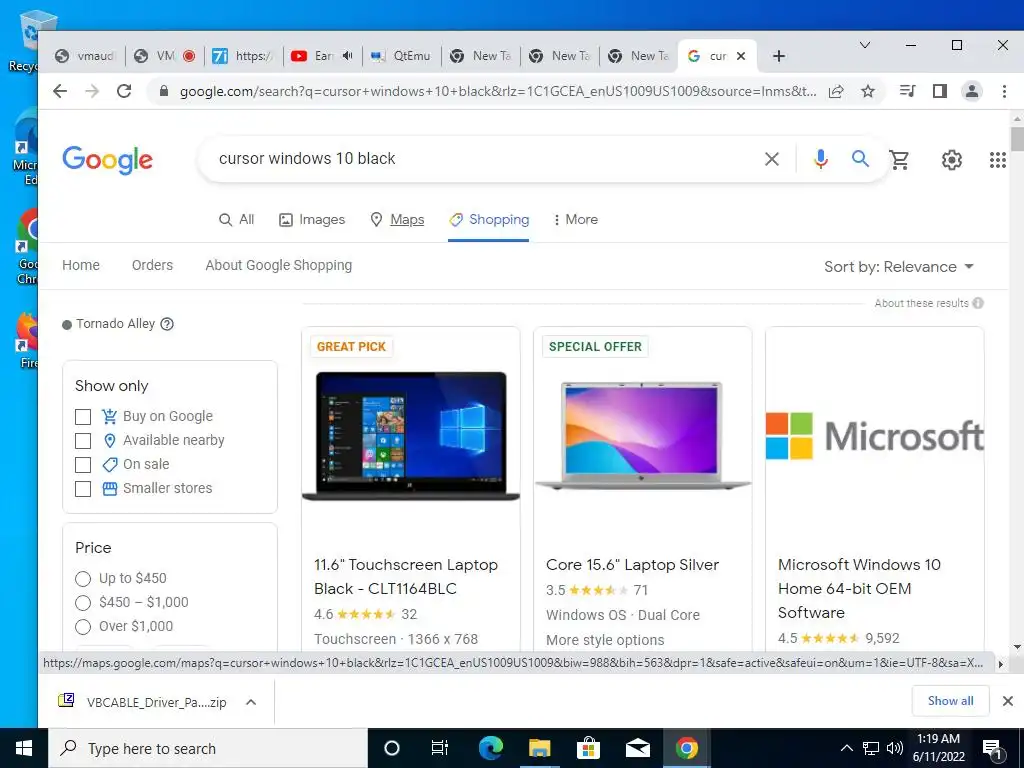Switch to the Images search tab
Image resolution: width=1024 pixels, height=768 pixels.
click(x=312, y=219)
